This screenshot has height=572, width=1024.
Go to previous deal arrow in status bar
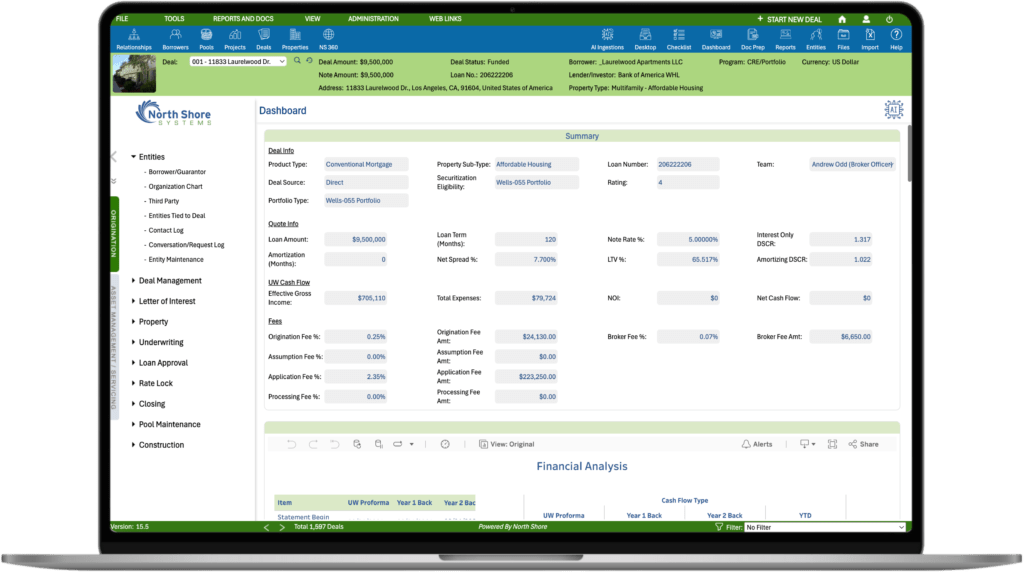click(x=266, y=527)
